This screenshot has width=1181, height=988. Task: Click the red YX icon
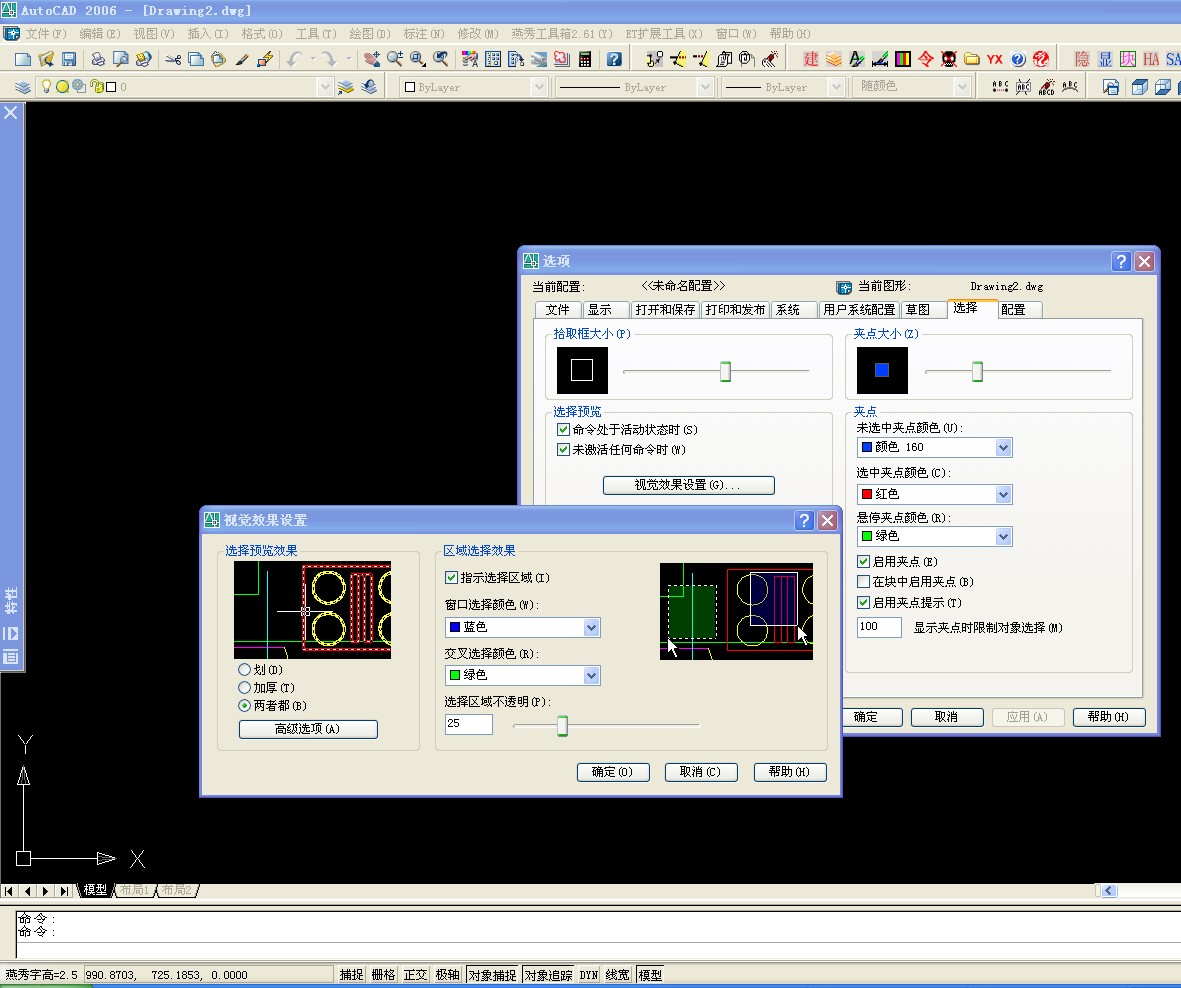pyautogui.click(x=995, y=59)
